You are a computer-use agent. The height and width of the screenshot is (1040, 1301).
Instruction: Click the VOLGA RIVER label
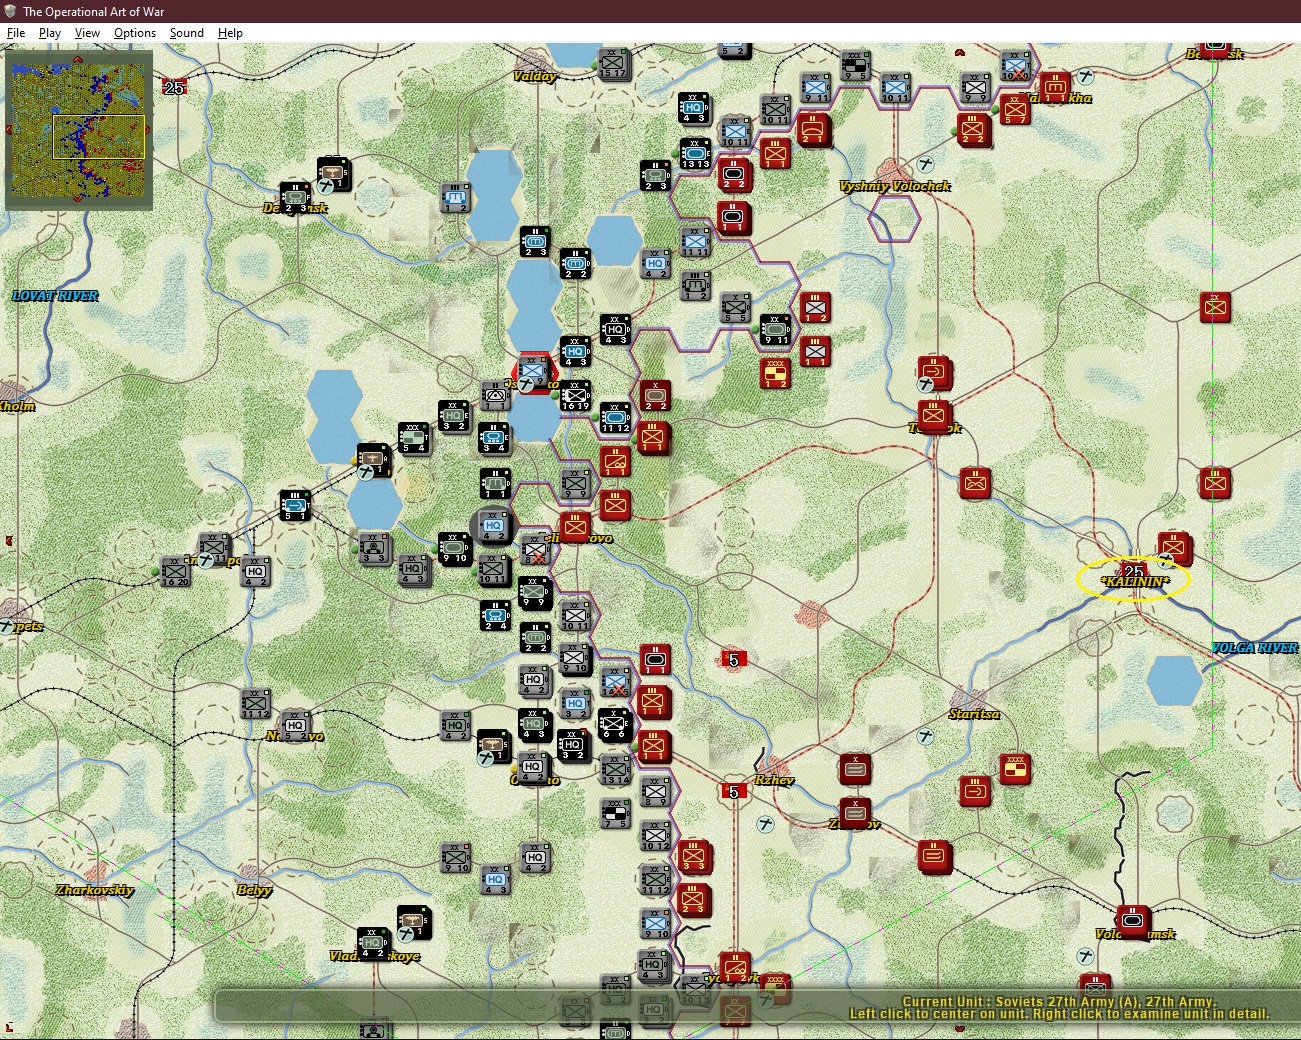(1255, 648)
